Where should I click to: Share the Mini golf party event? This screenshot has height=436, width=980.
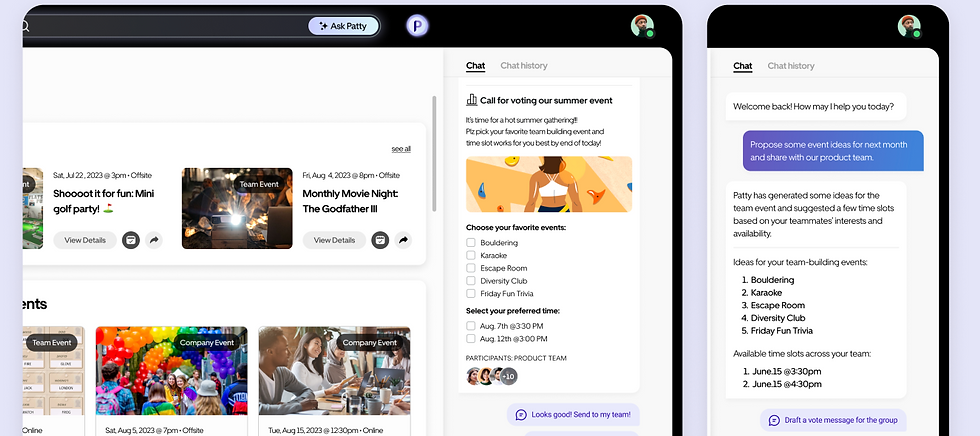tap(154, 240)
